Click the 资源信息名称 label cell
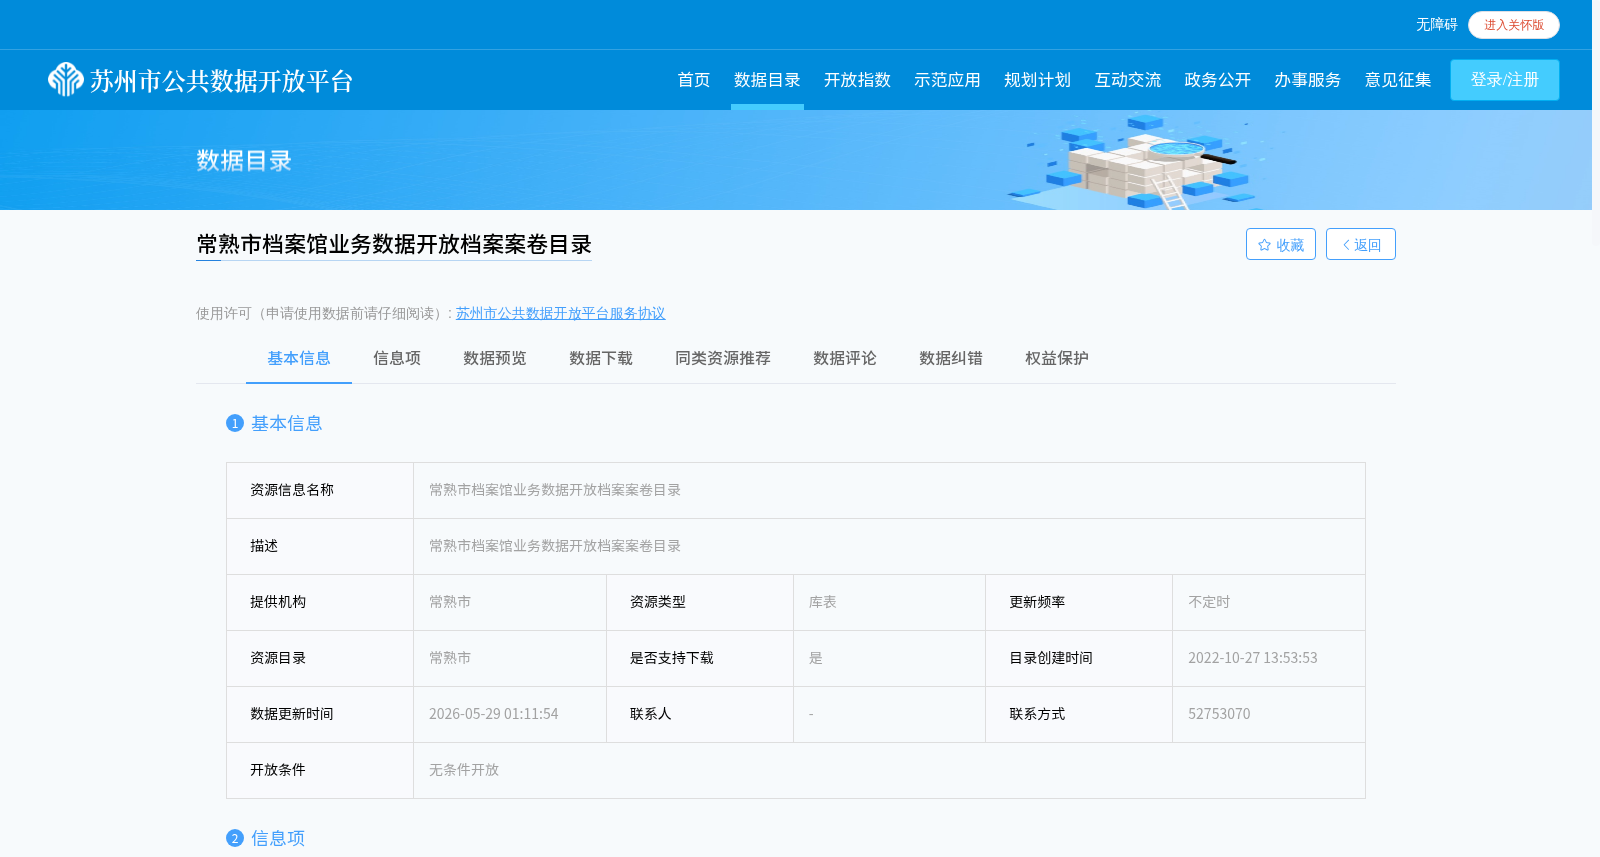The image size is (1600, 857). 320,490
